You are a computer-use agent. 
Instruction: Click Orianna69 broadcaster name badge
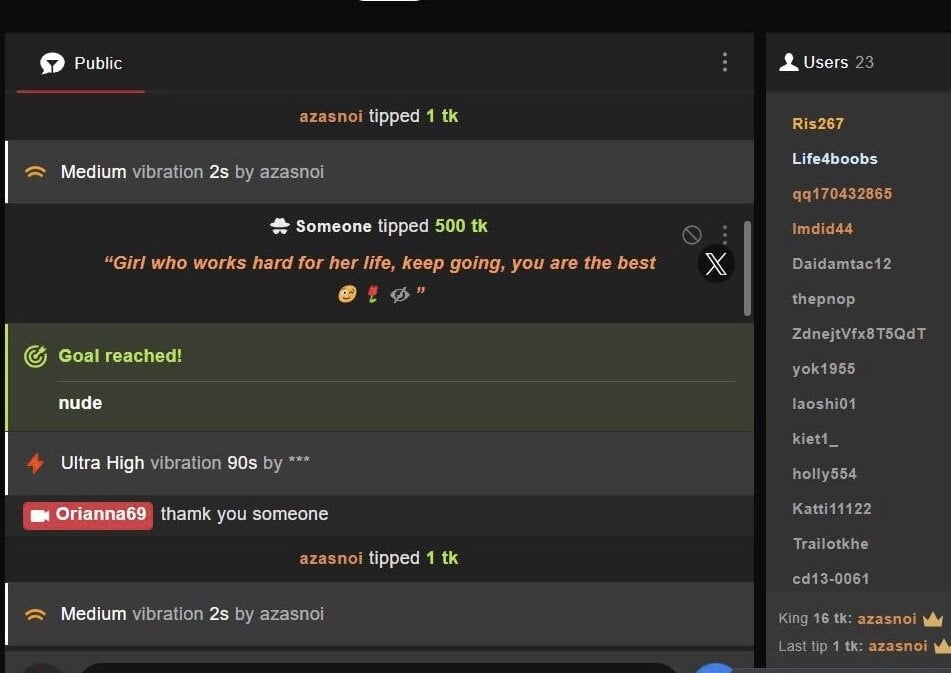tap(88, 515)
